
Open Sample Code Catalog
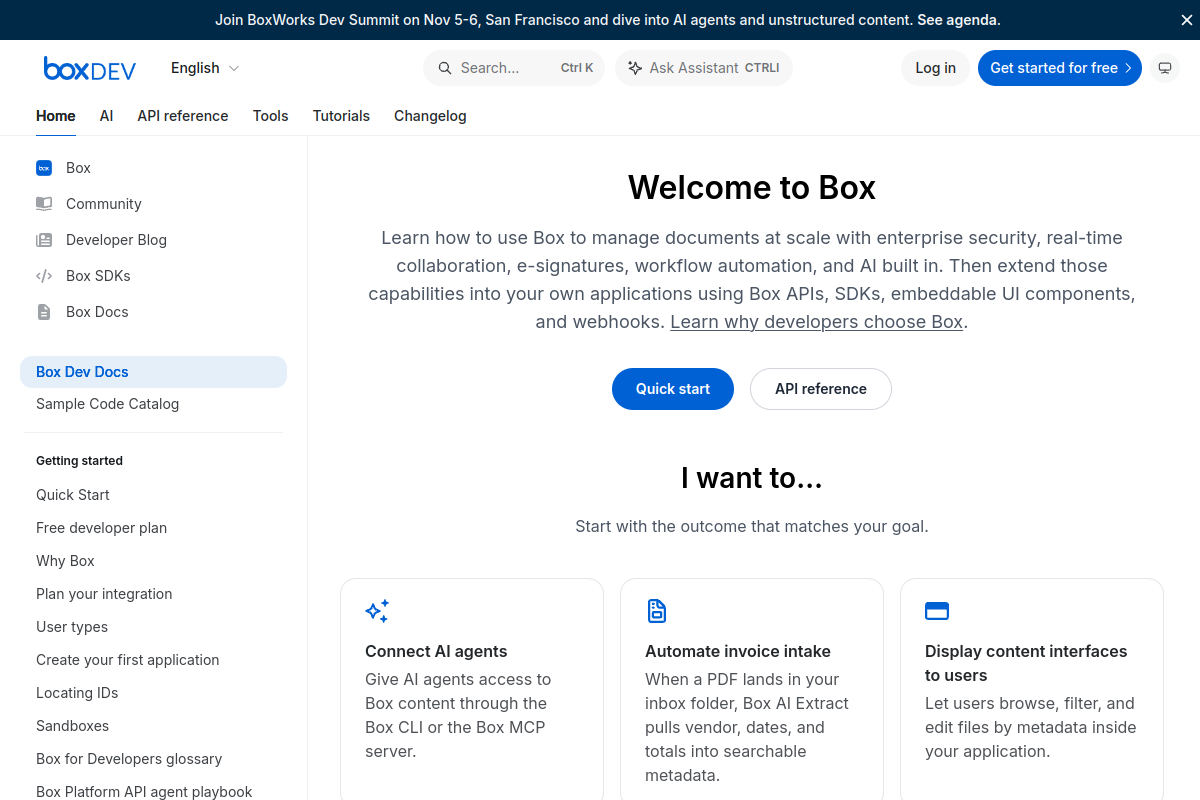point(107,404)
